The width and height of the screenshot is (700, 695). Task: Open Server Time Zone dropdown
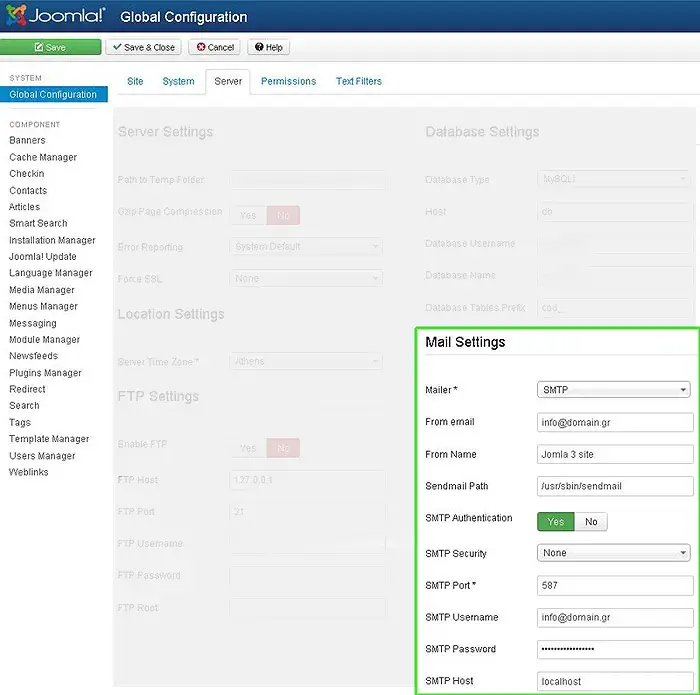[306, 361]
